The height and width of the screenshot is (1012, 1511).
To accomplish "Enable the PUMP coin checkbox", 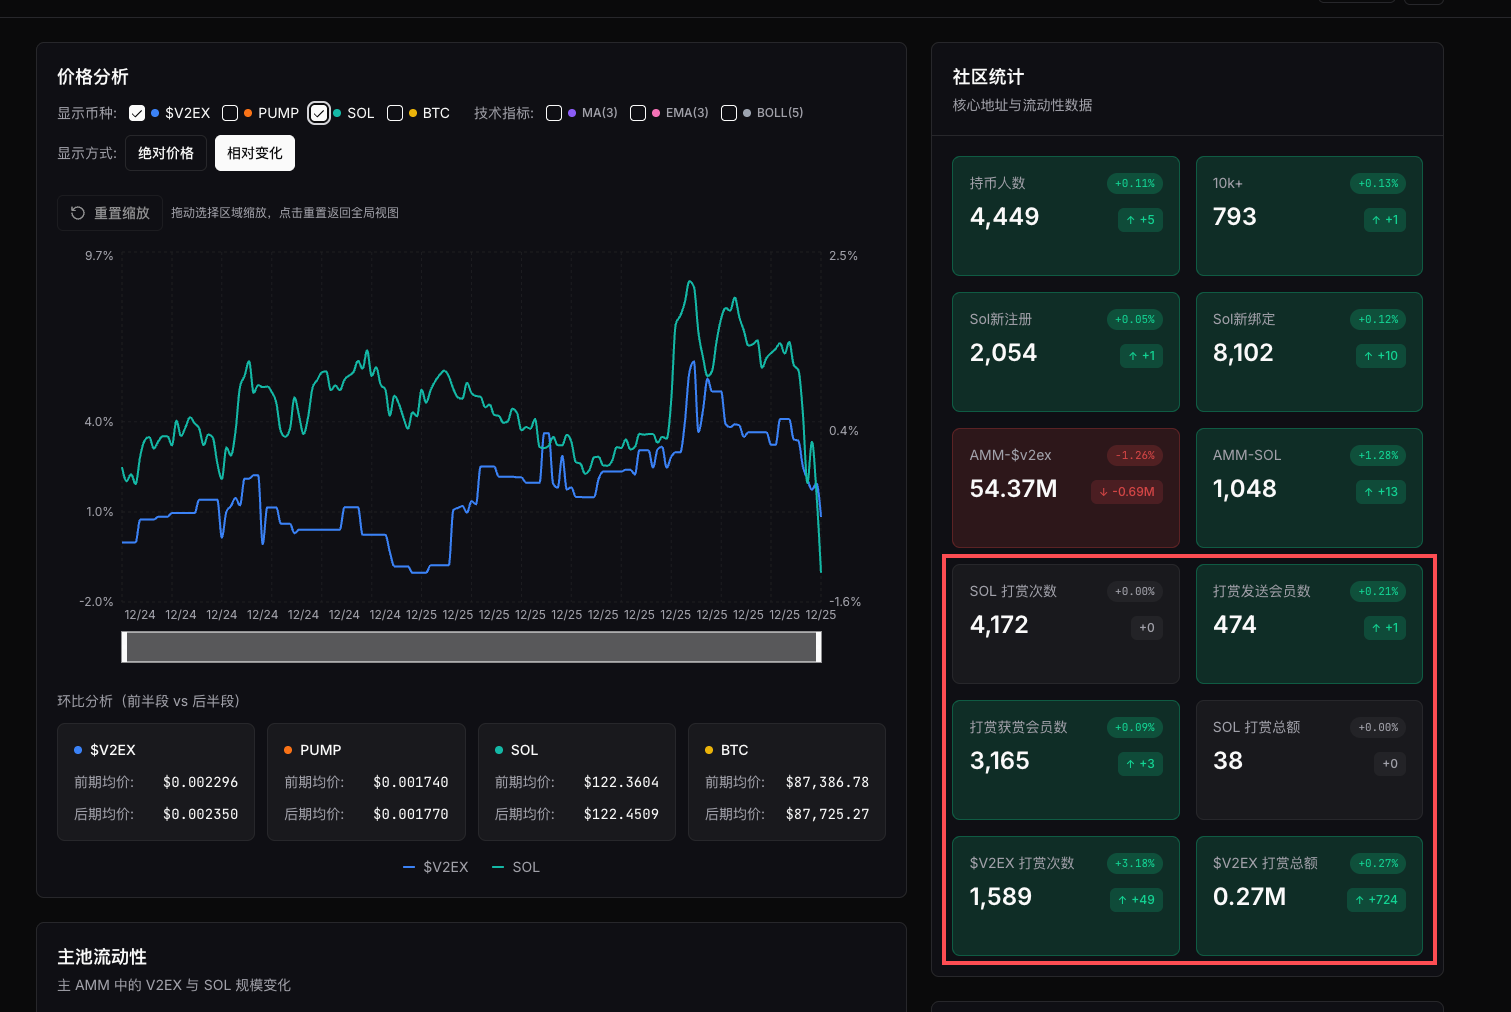I will tap(229, 113).
